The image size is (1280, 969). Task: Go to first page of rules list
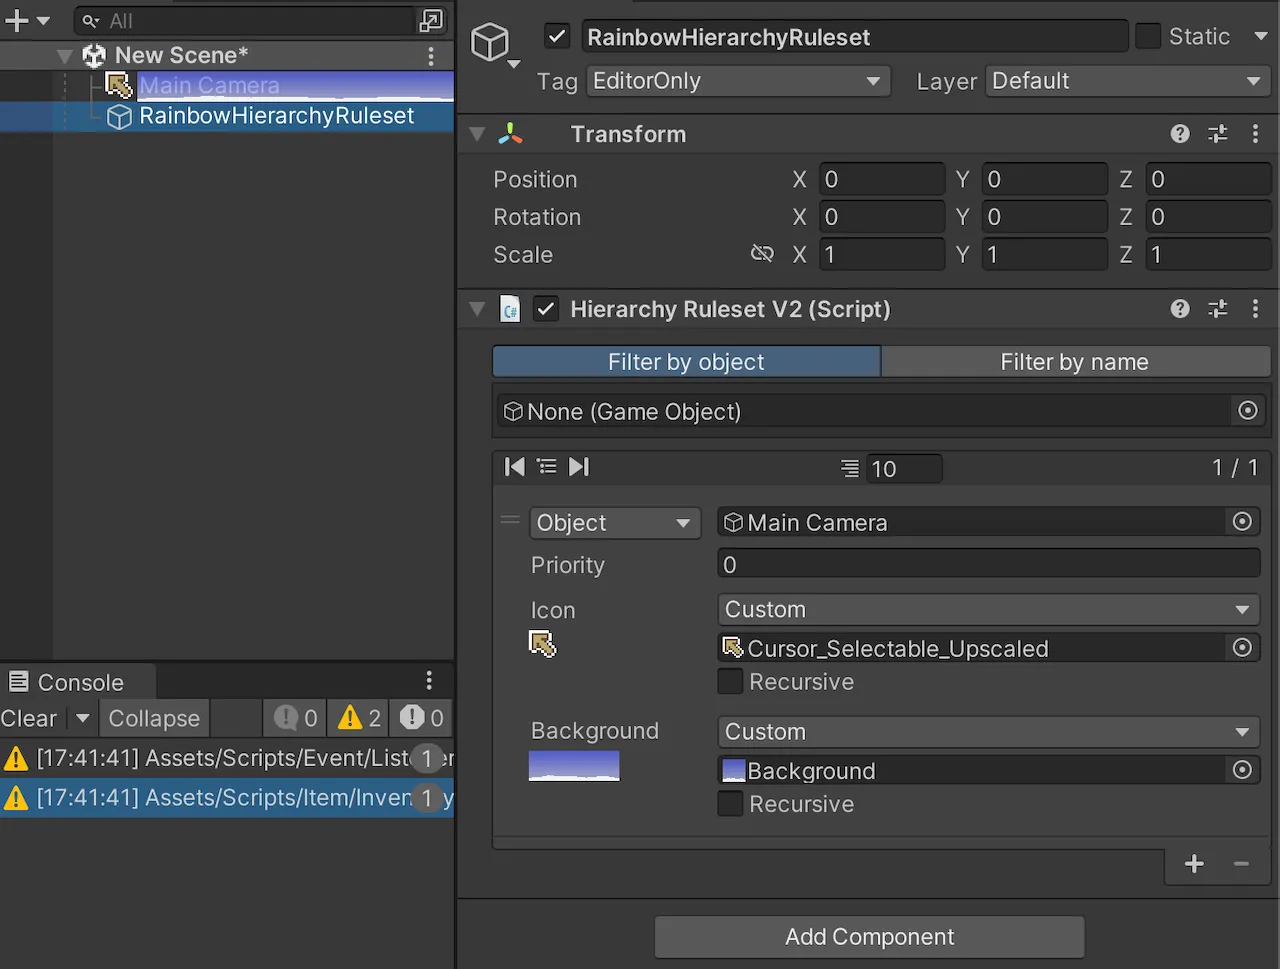click(x=515, y=467)
